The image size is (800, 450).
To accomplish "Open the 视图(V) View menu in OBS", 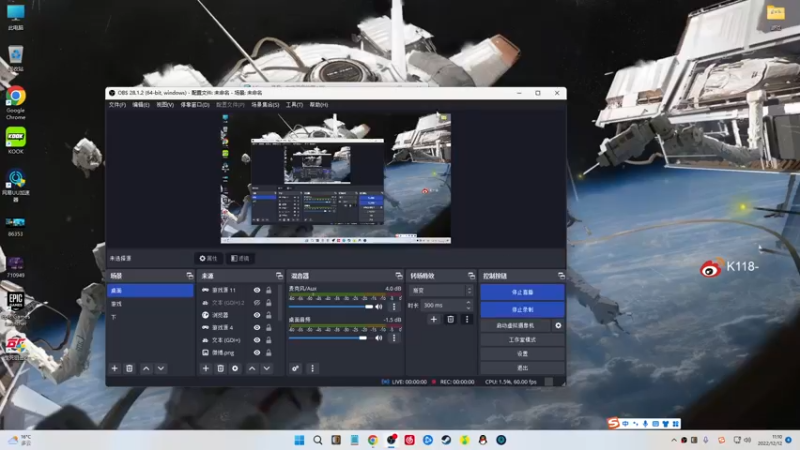I will coord(165,105).
